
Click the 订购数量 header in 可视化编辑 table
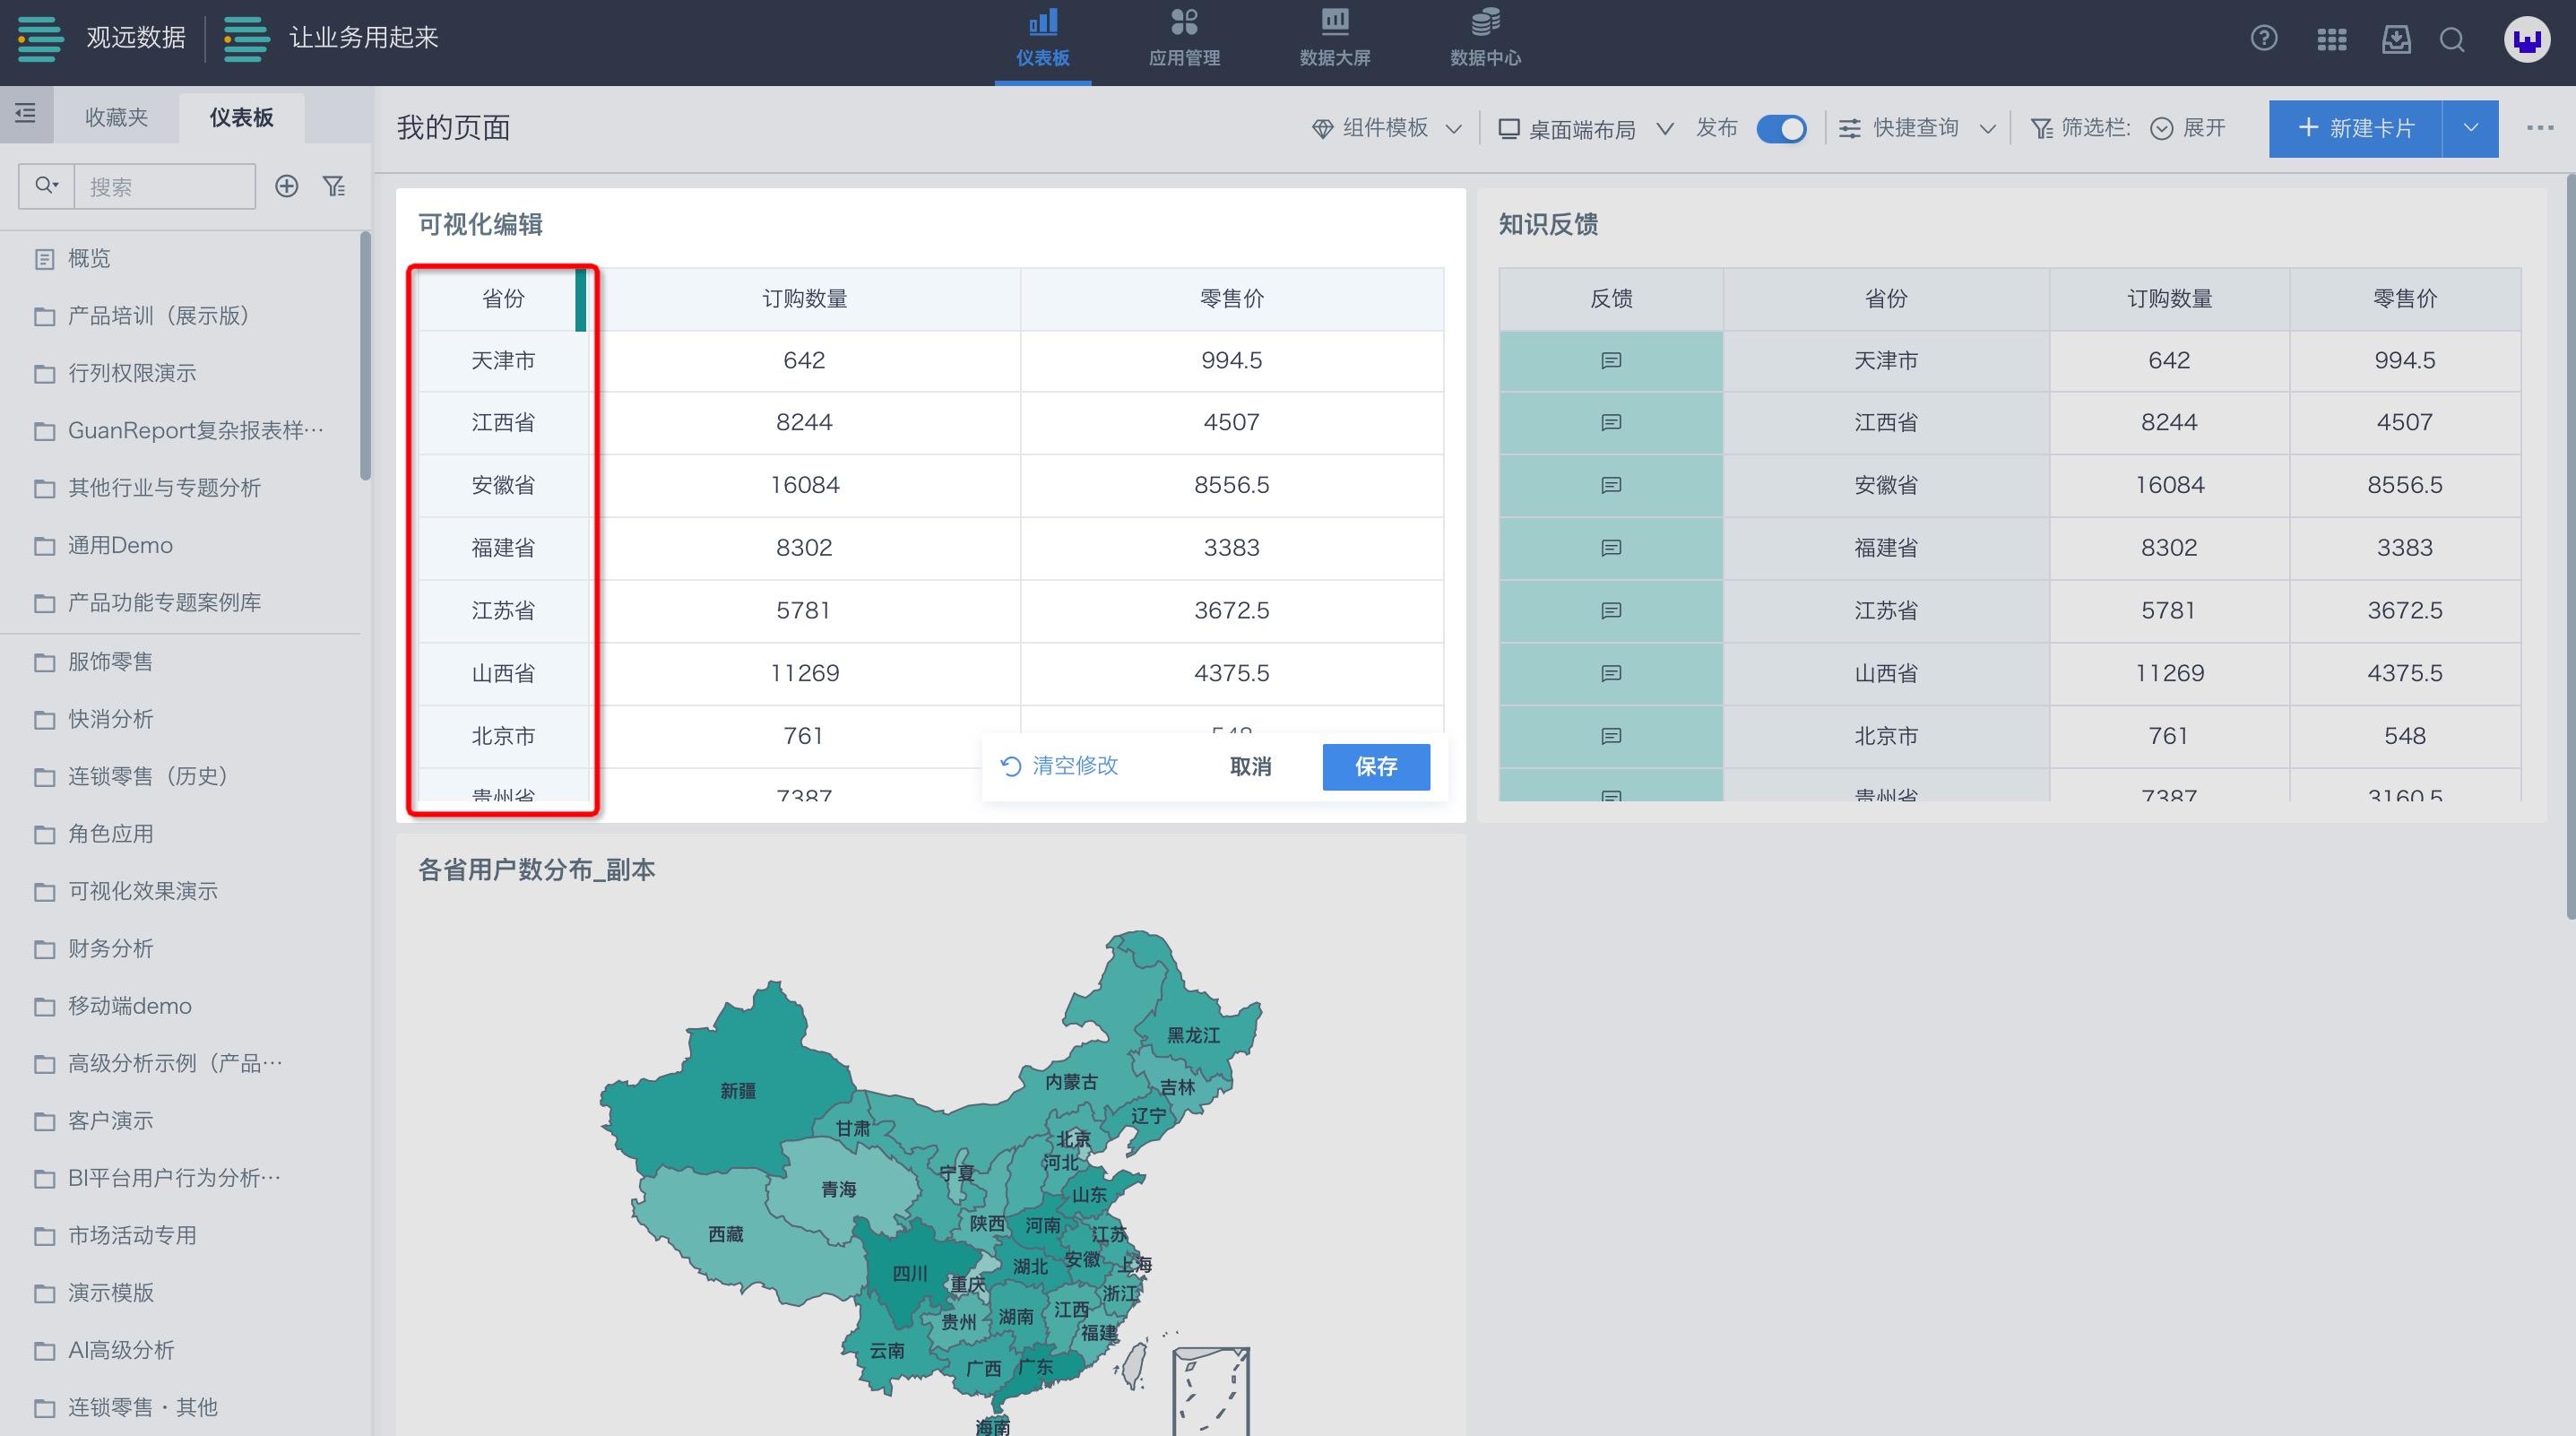[x=805, y=299]
